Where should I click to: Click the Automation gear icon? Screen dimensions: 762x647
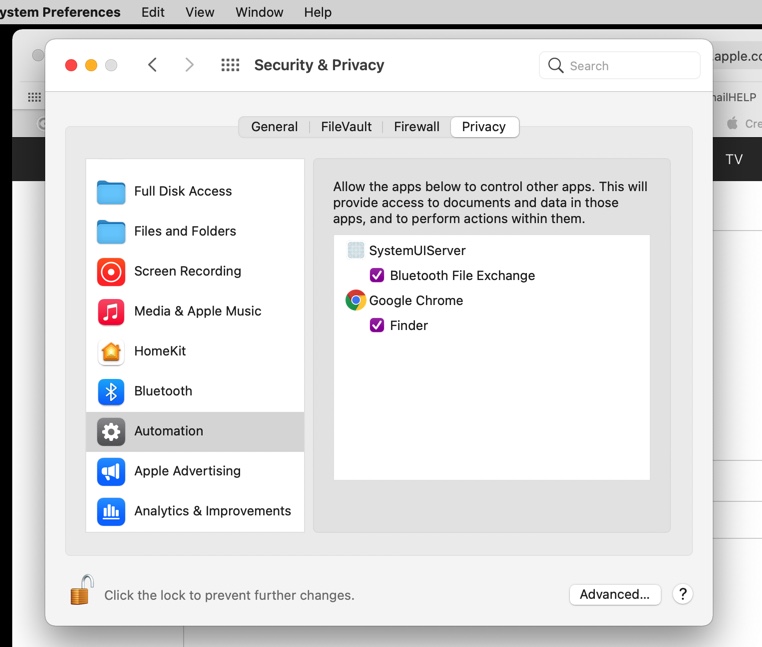(x=111, y=432)
